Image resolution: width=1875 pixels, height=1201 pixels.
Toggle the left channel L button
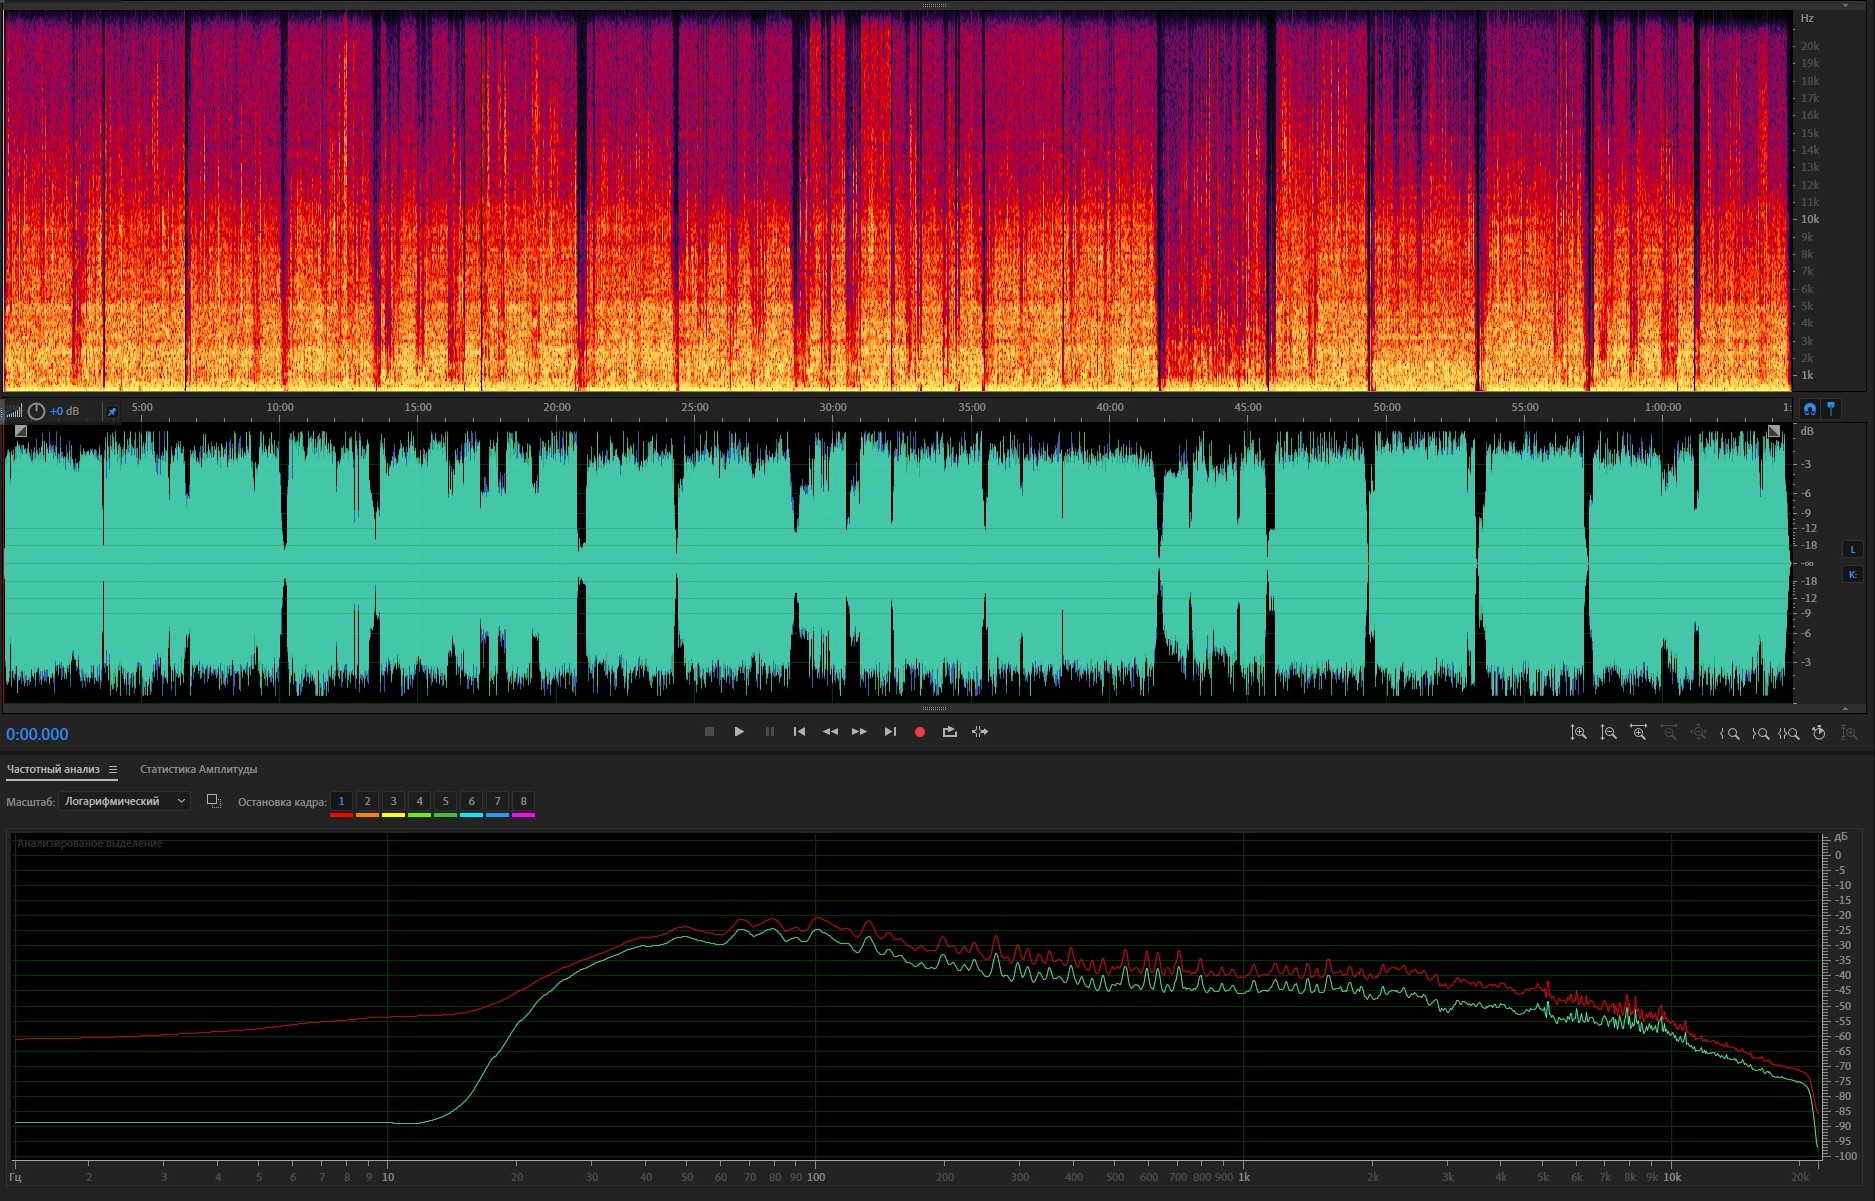coord(1852,550)
